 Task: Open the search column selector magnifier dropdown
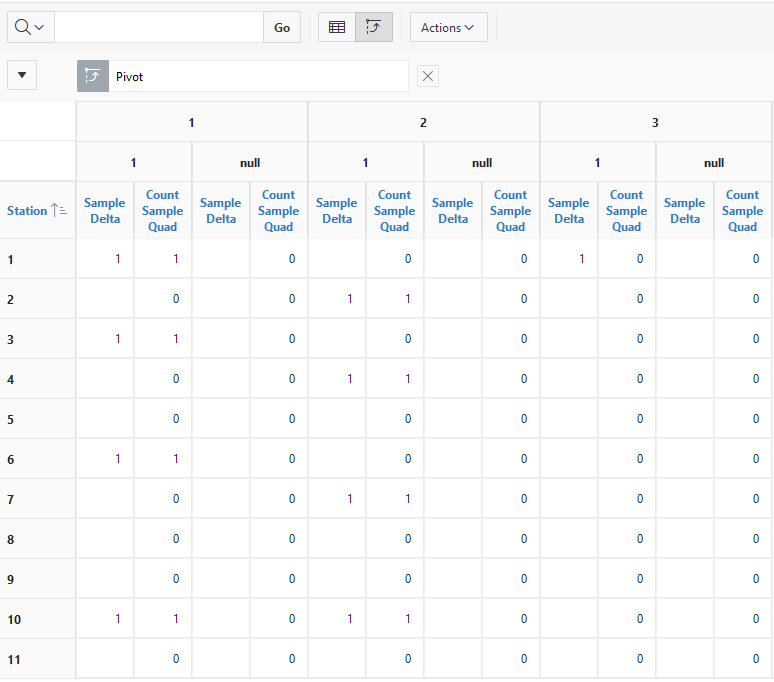pos(30,28)
